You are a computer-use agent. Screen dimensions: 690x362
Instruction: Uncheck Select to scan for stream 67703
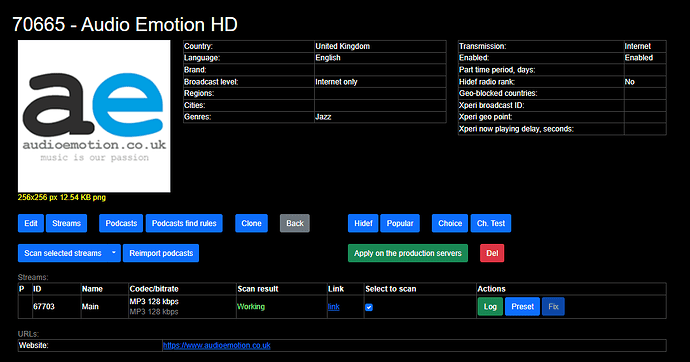tap(369, 307)
